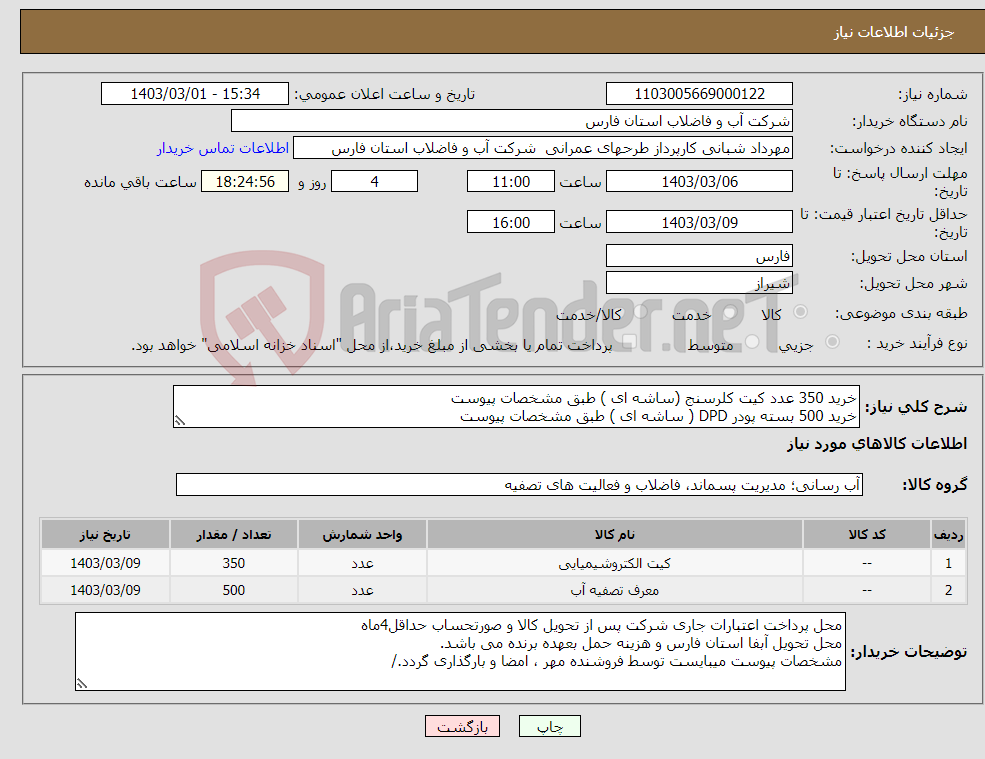The image size is (985, 759).
Task: Click the چاپ (print) button
Action: tap(550, 726)
